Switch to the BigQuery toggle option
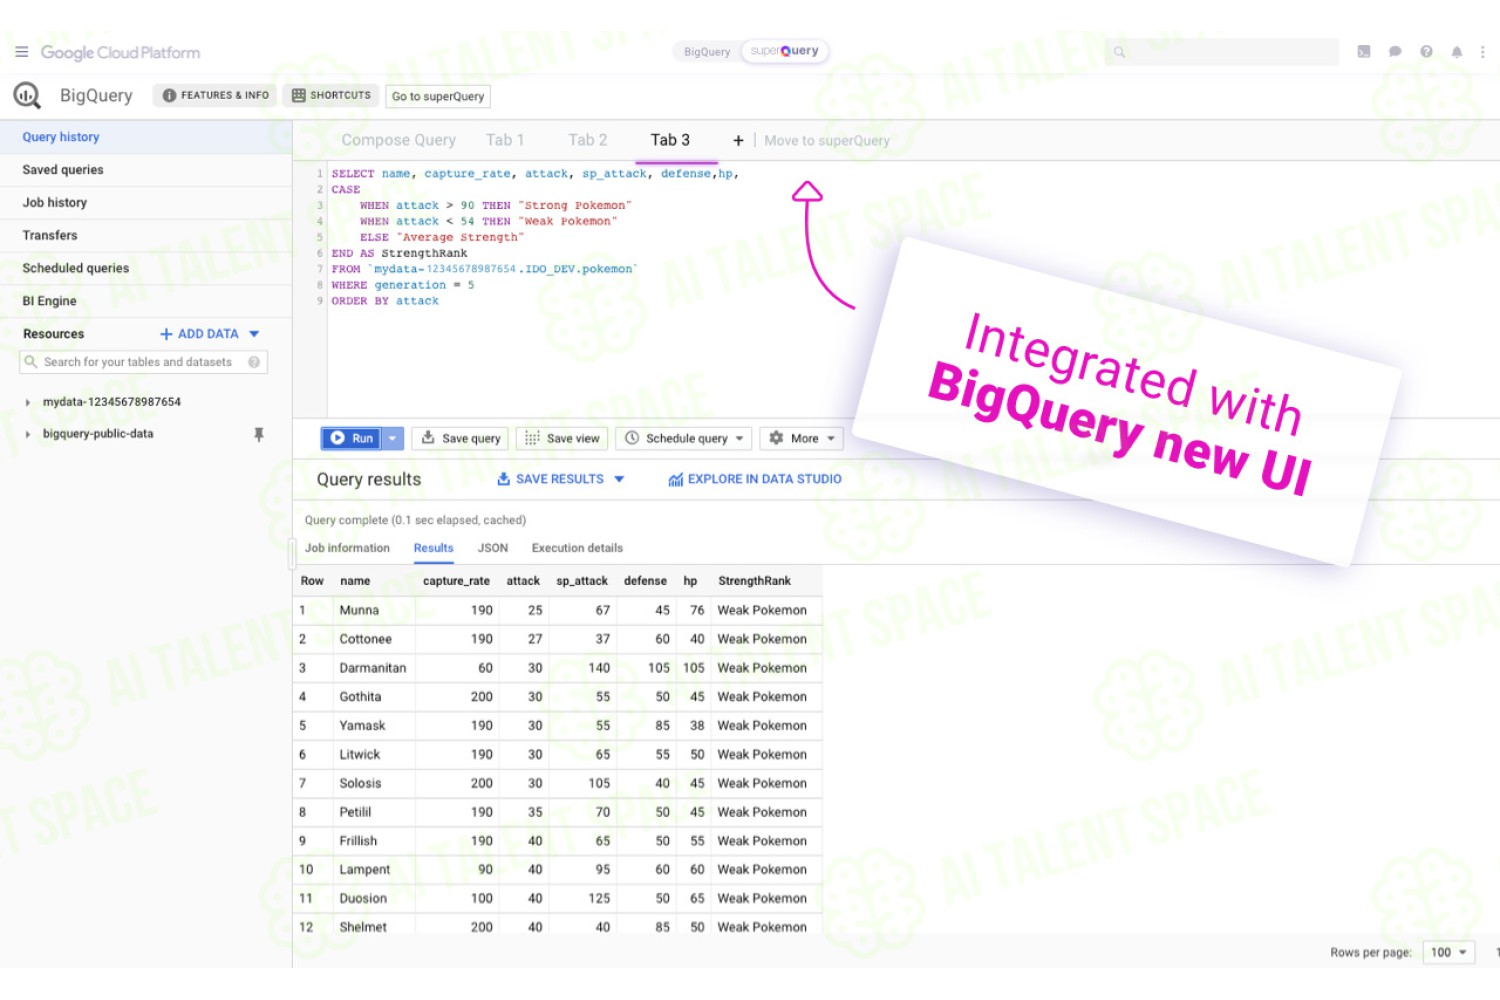The height and width of the screenshot is (1000, 1500). pyautogui.click(x=707, y=52)
